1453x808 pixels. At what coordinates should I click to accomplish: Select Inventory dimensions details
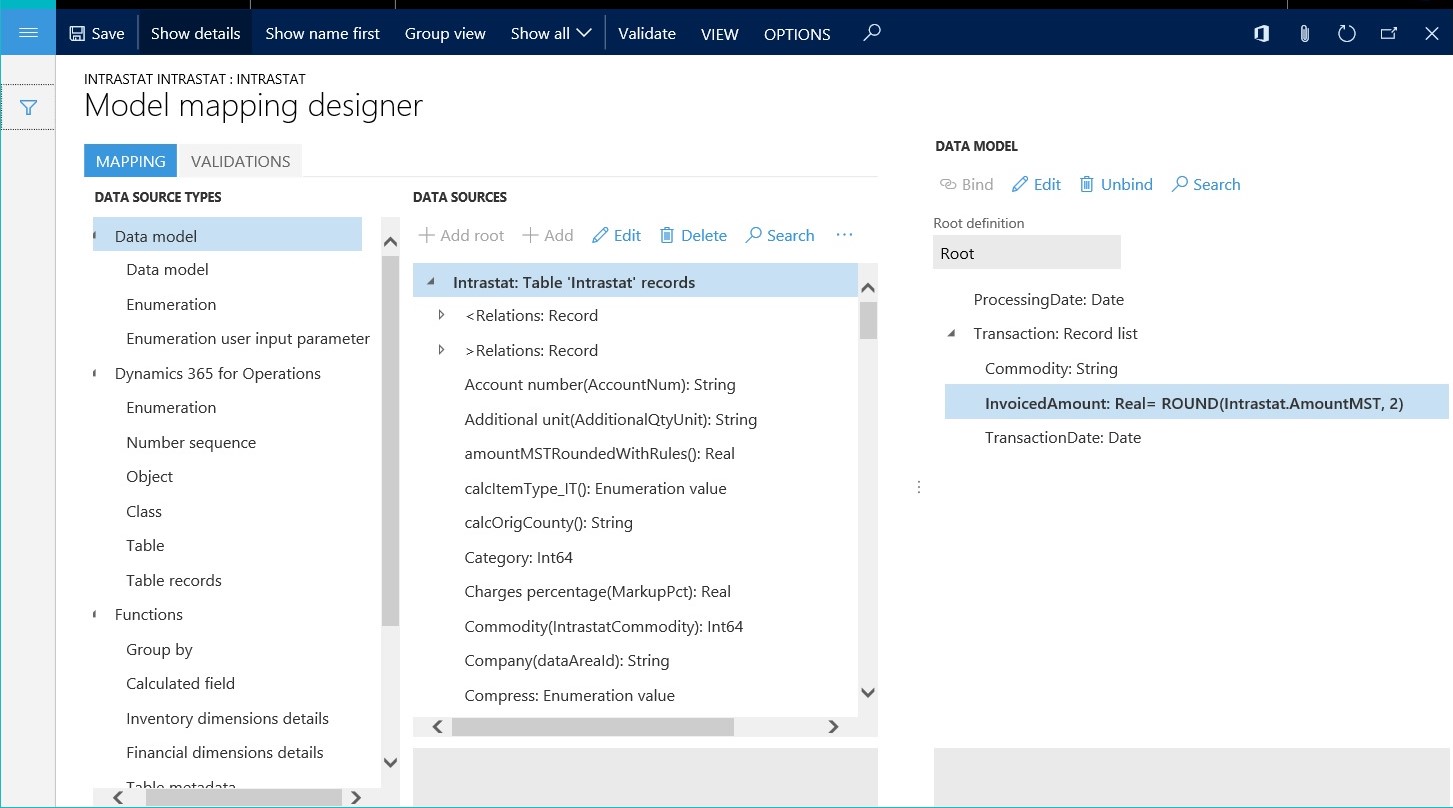(227, 718)
